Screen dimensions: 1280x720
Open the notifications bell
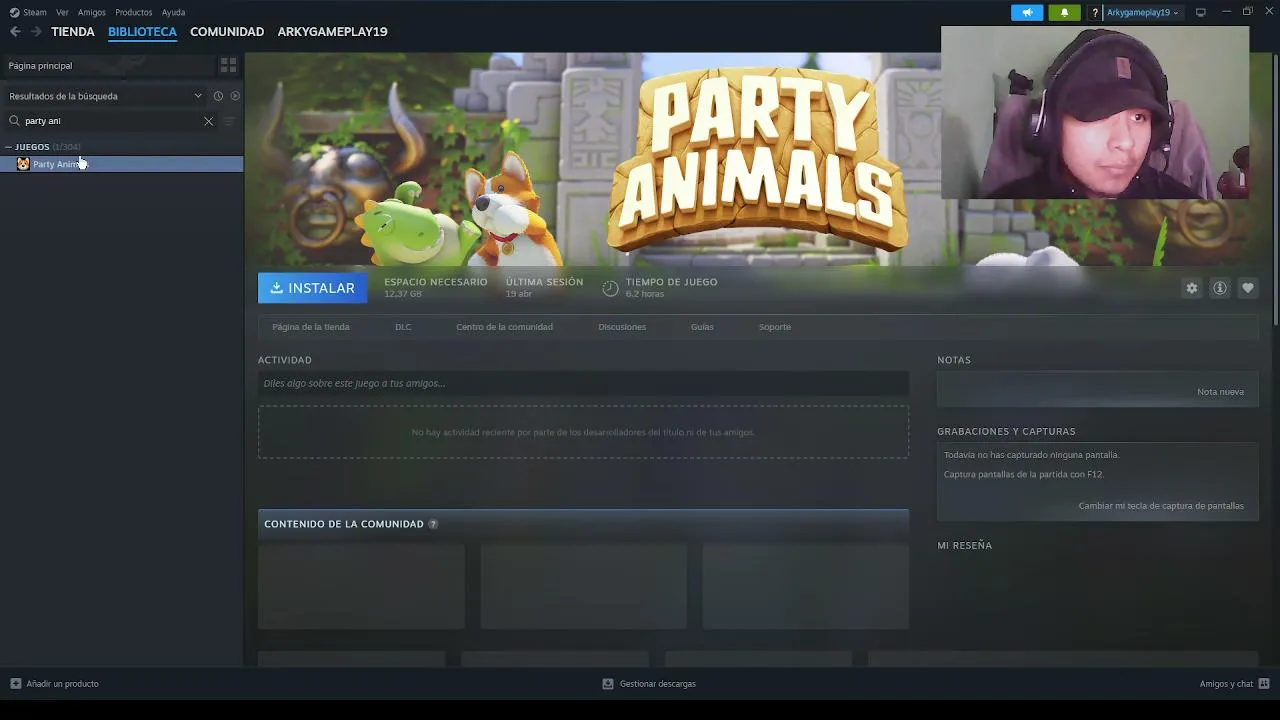coord(1064,12)
